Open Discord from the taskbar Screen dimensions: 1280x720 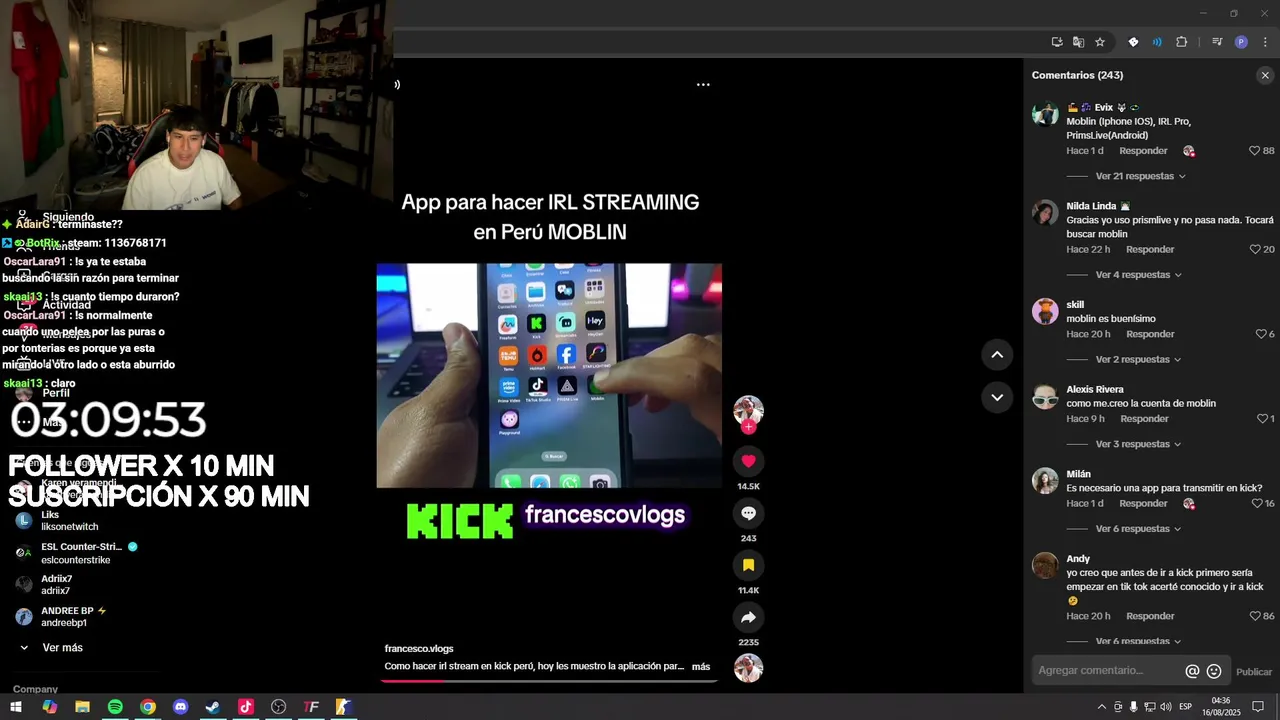click(x=180, y=707)
